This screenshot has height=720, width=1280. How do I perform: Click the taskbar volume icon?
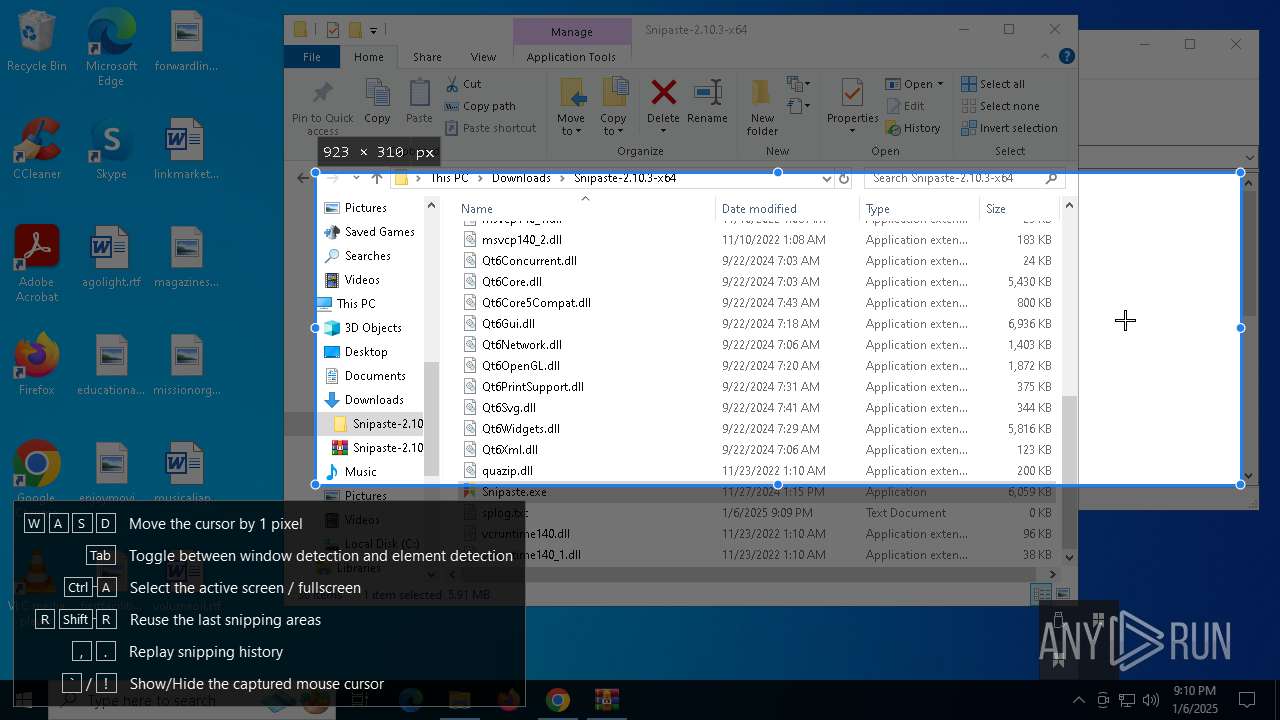pos(1151,700)
